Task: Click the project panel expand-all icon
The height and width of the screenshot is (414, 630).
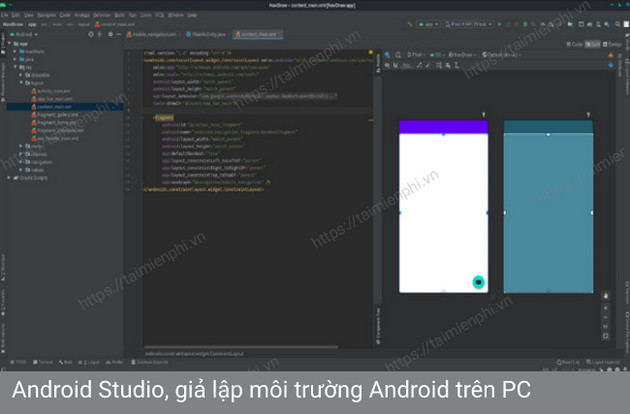Action: [x=100, y=35]
